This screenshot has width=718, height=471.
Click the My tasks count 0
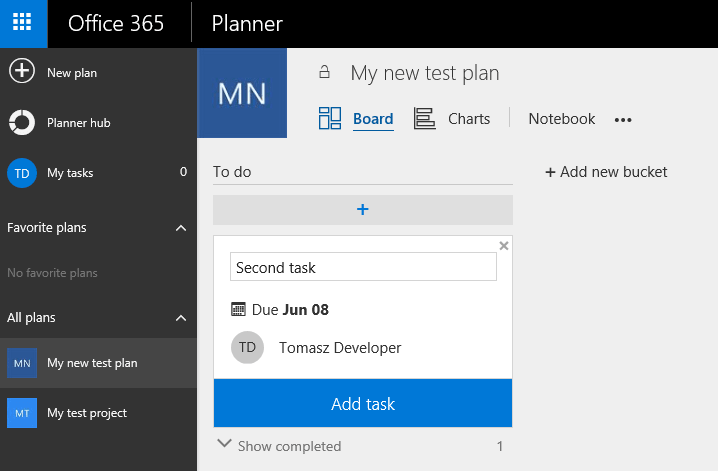[183, 172]
